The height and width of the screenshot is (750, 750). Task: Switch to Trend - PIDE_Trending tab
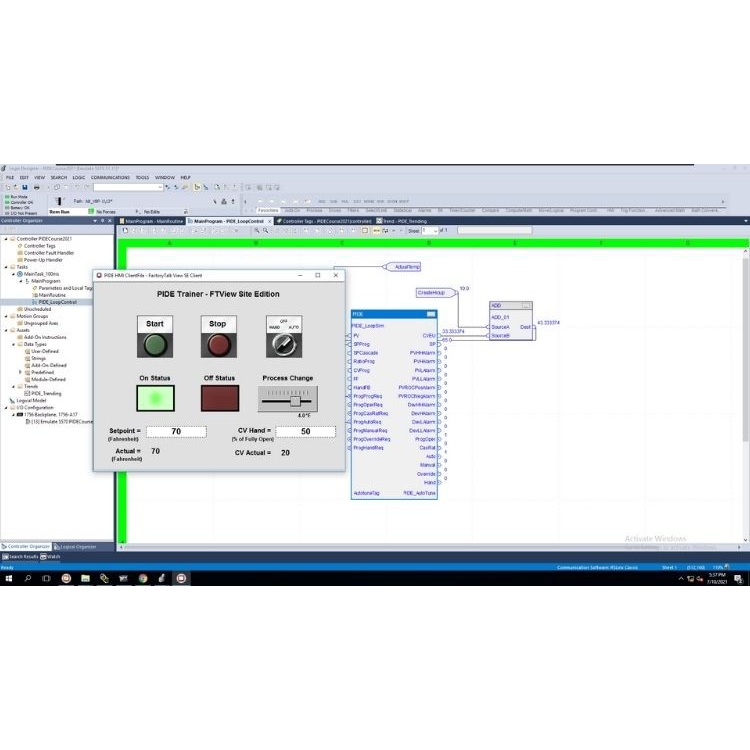[402, 221]
